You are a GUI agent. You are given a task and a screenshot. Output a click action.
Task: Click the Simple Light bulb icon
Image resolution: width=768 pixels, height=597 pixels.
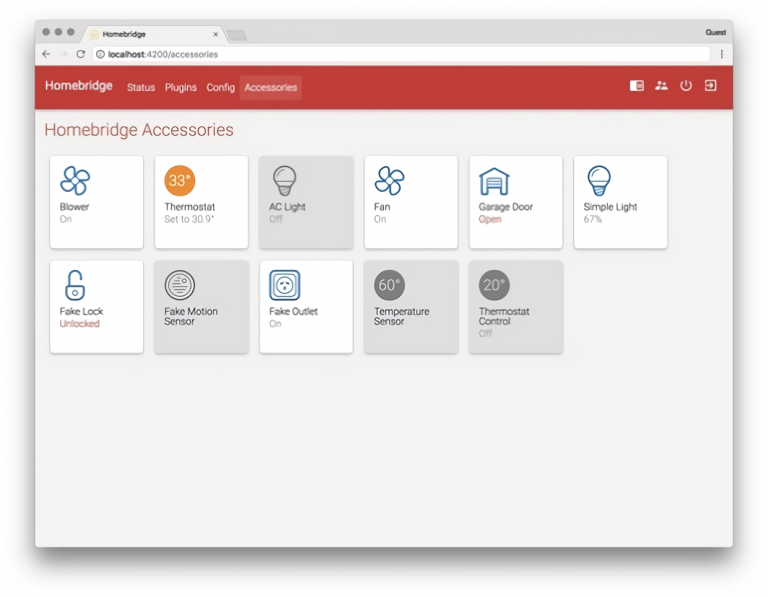(x=599, y=181)
